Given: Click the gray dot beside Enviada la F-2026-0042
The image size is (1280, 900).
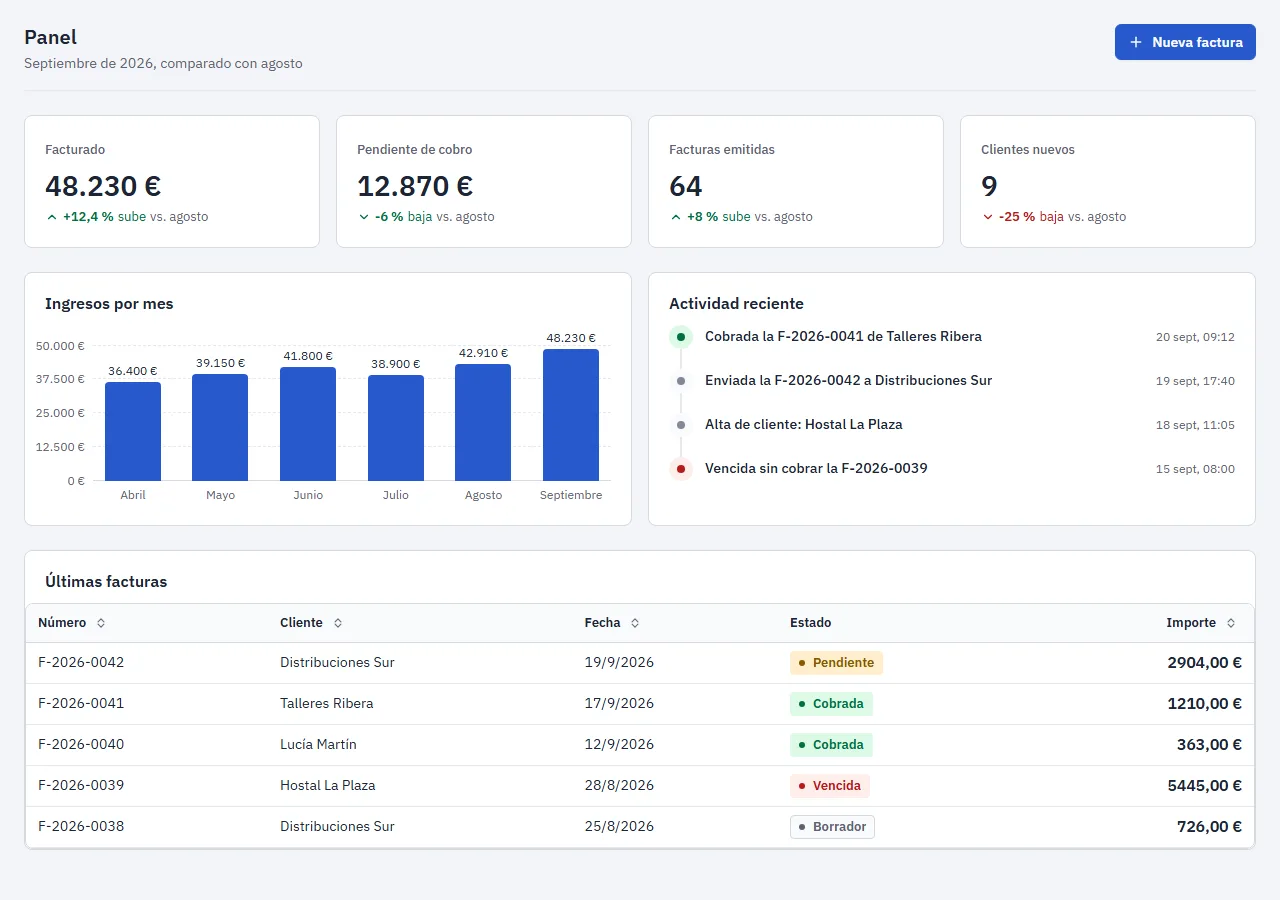Looking at the screenshot, I should 681,381.
